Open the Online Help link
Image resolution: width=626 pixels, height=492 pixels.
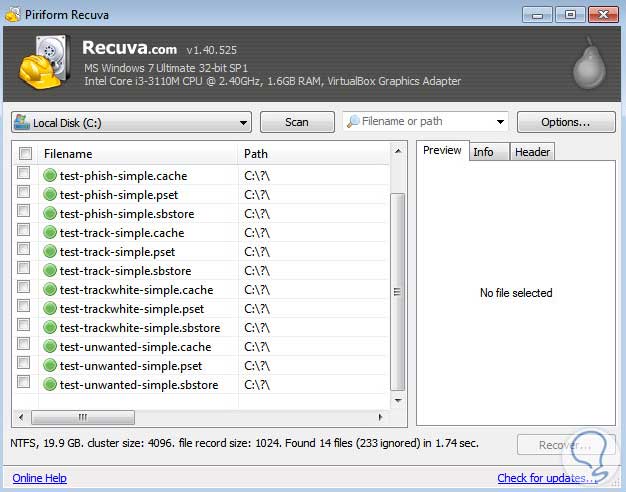(x=40, y=478)
